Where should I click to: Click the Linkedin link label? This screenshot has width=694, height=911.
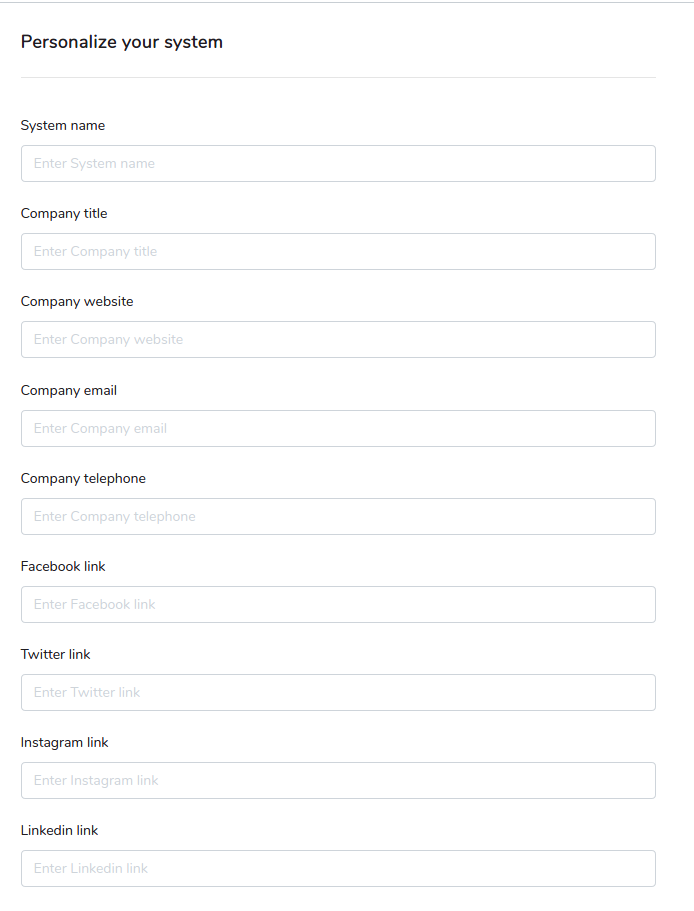tap(61, 830)
